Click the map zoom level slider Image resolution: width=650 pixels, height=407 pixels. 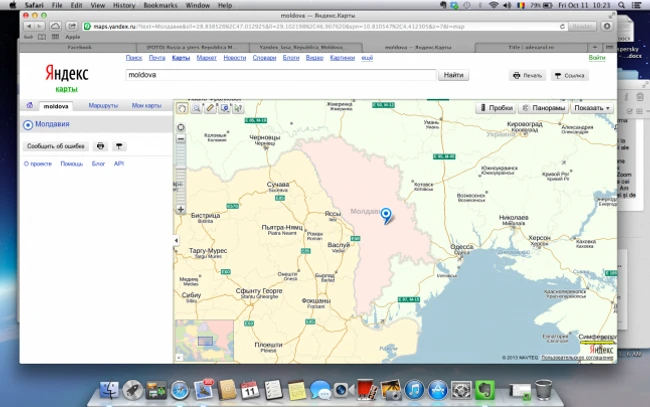[x=181, y=167]
